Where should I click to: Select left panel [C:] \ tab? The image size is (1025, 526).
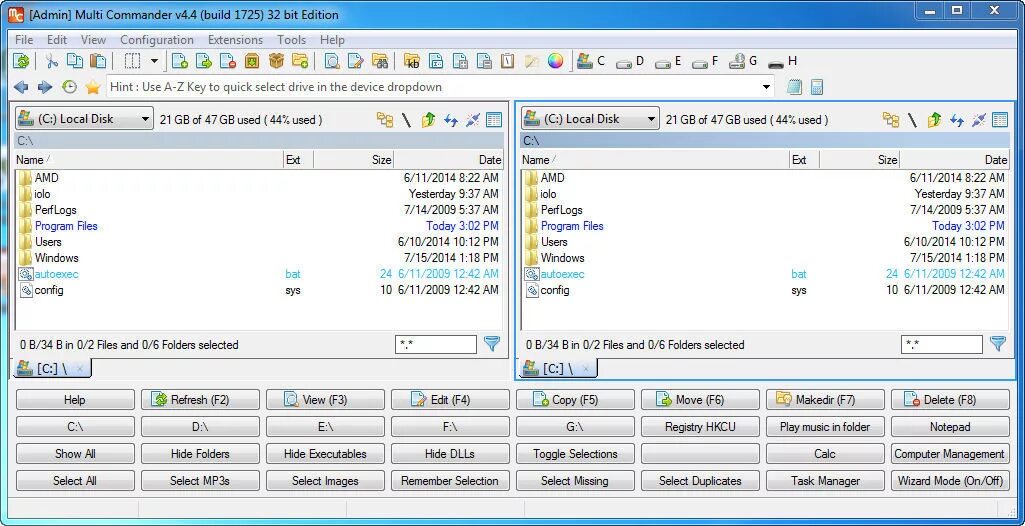pyautogui.click(x=52, y=369)
